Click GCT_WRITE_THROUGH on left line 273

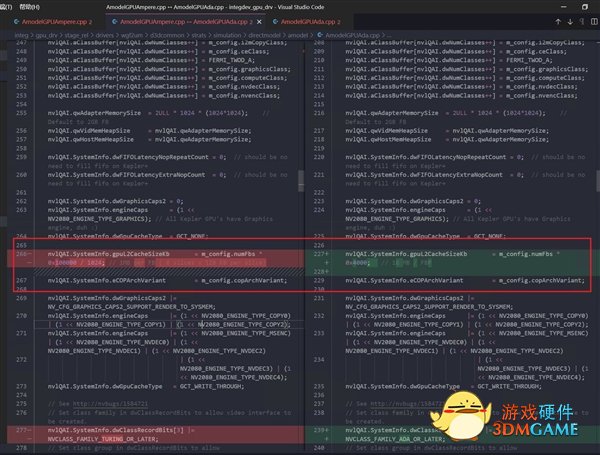pyautogui.click(x=211, y=387)
